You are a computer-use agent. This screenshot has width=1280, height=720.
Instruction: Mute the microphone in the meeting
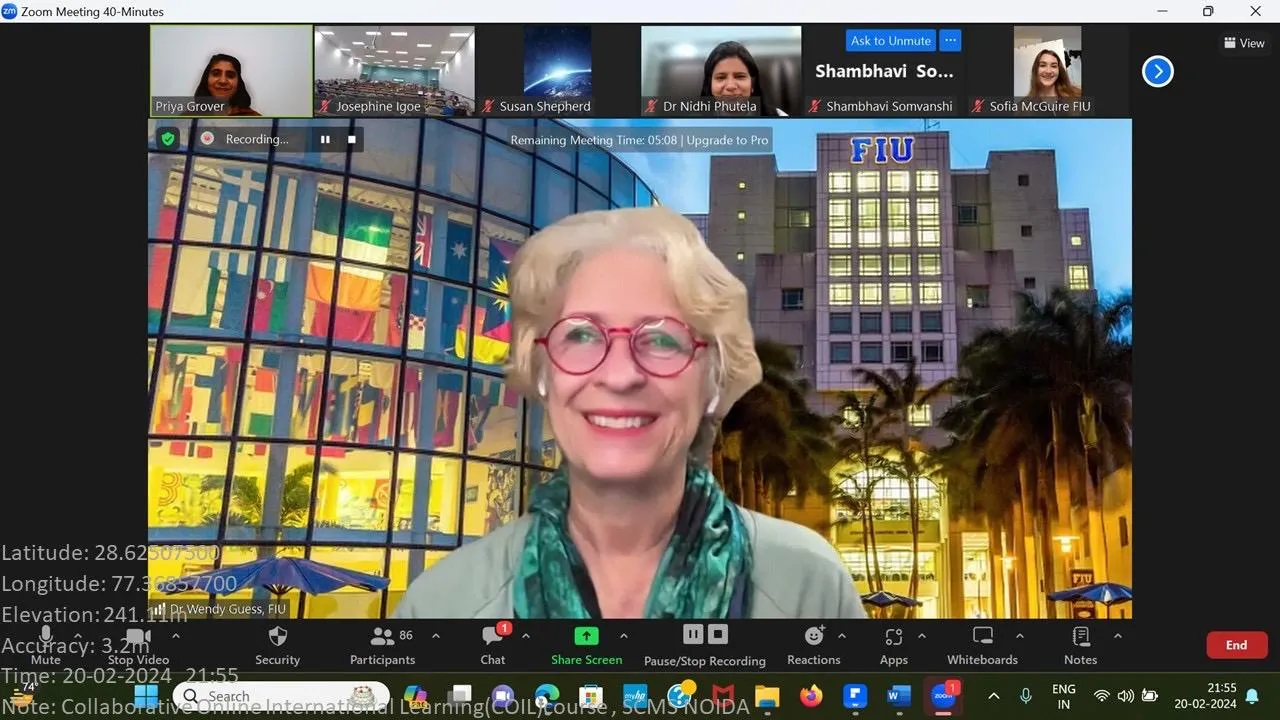point(45,645)
